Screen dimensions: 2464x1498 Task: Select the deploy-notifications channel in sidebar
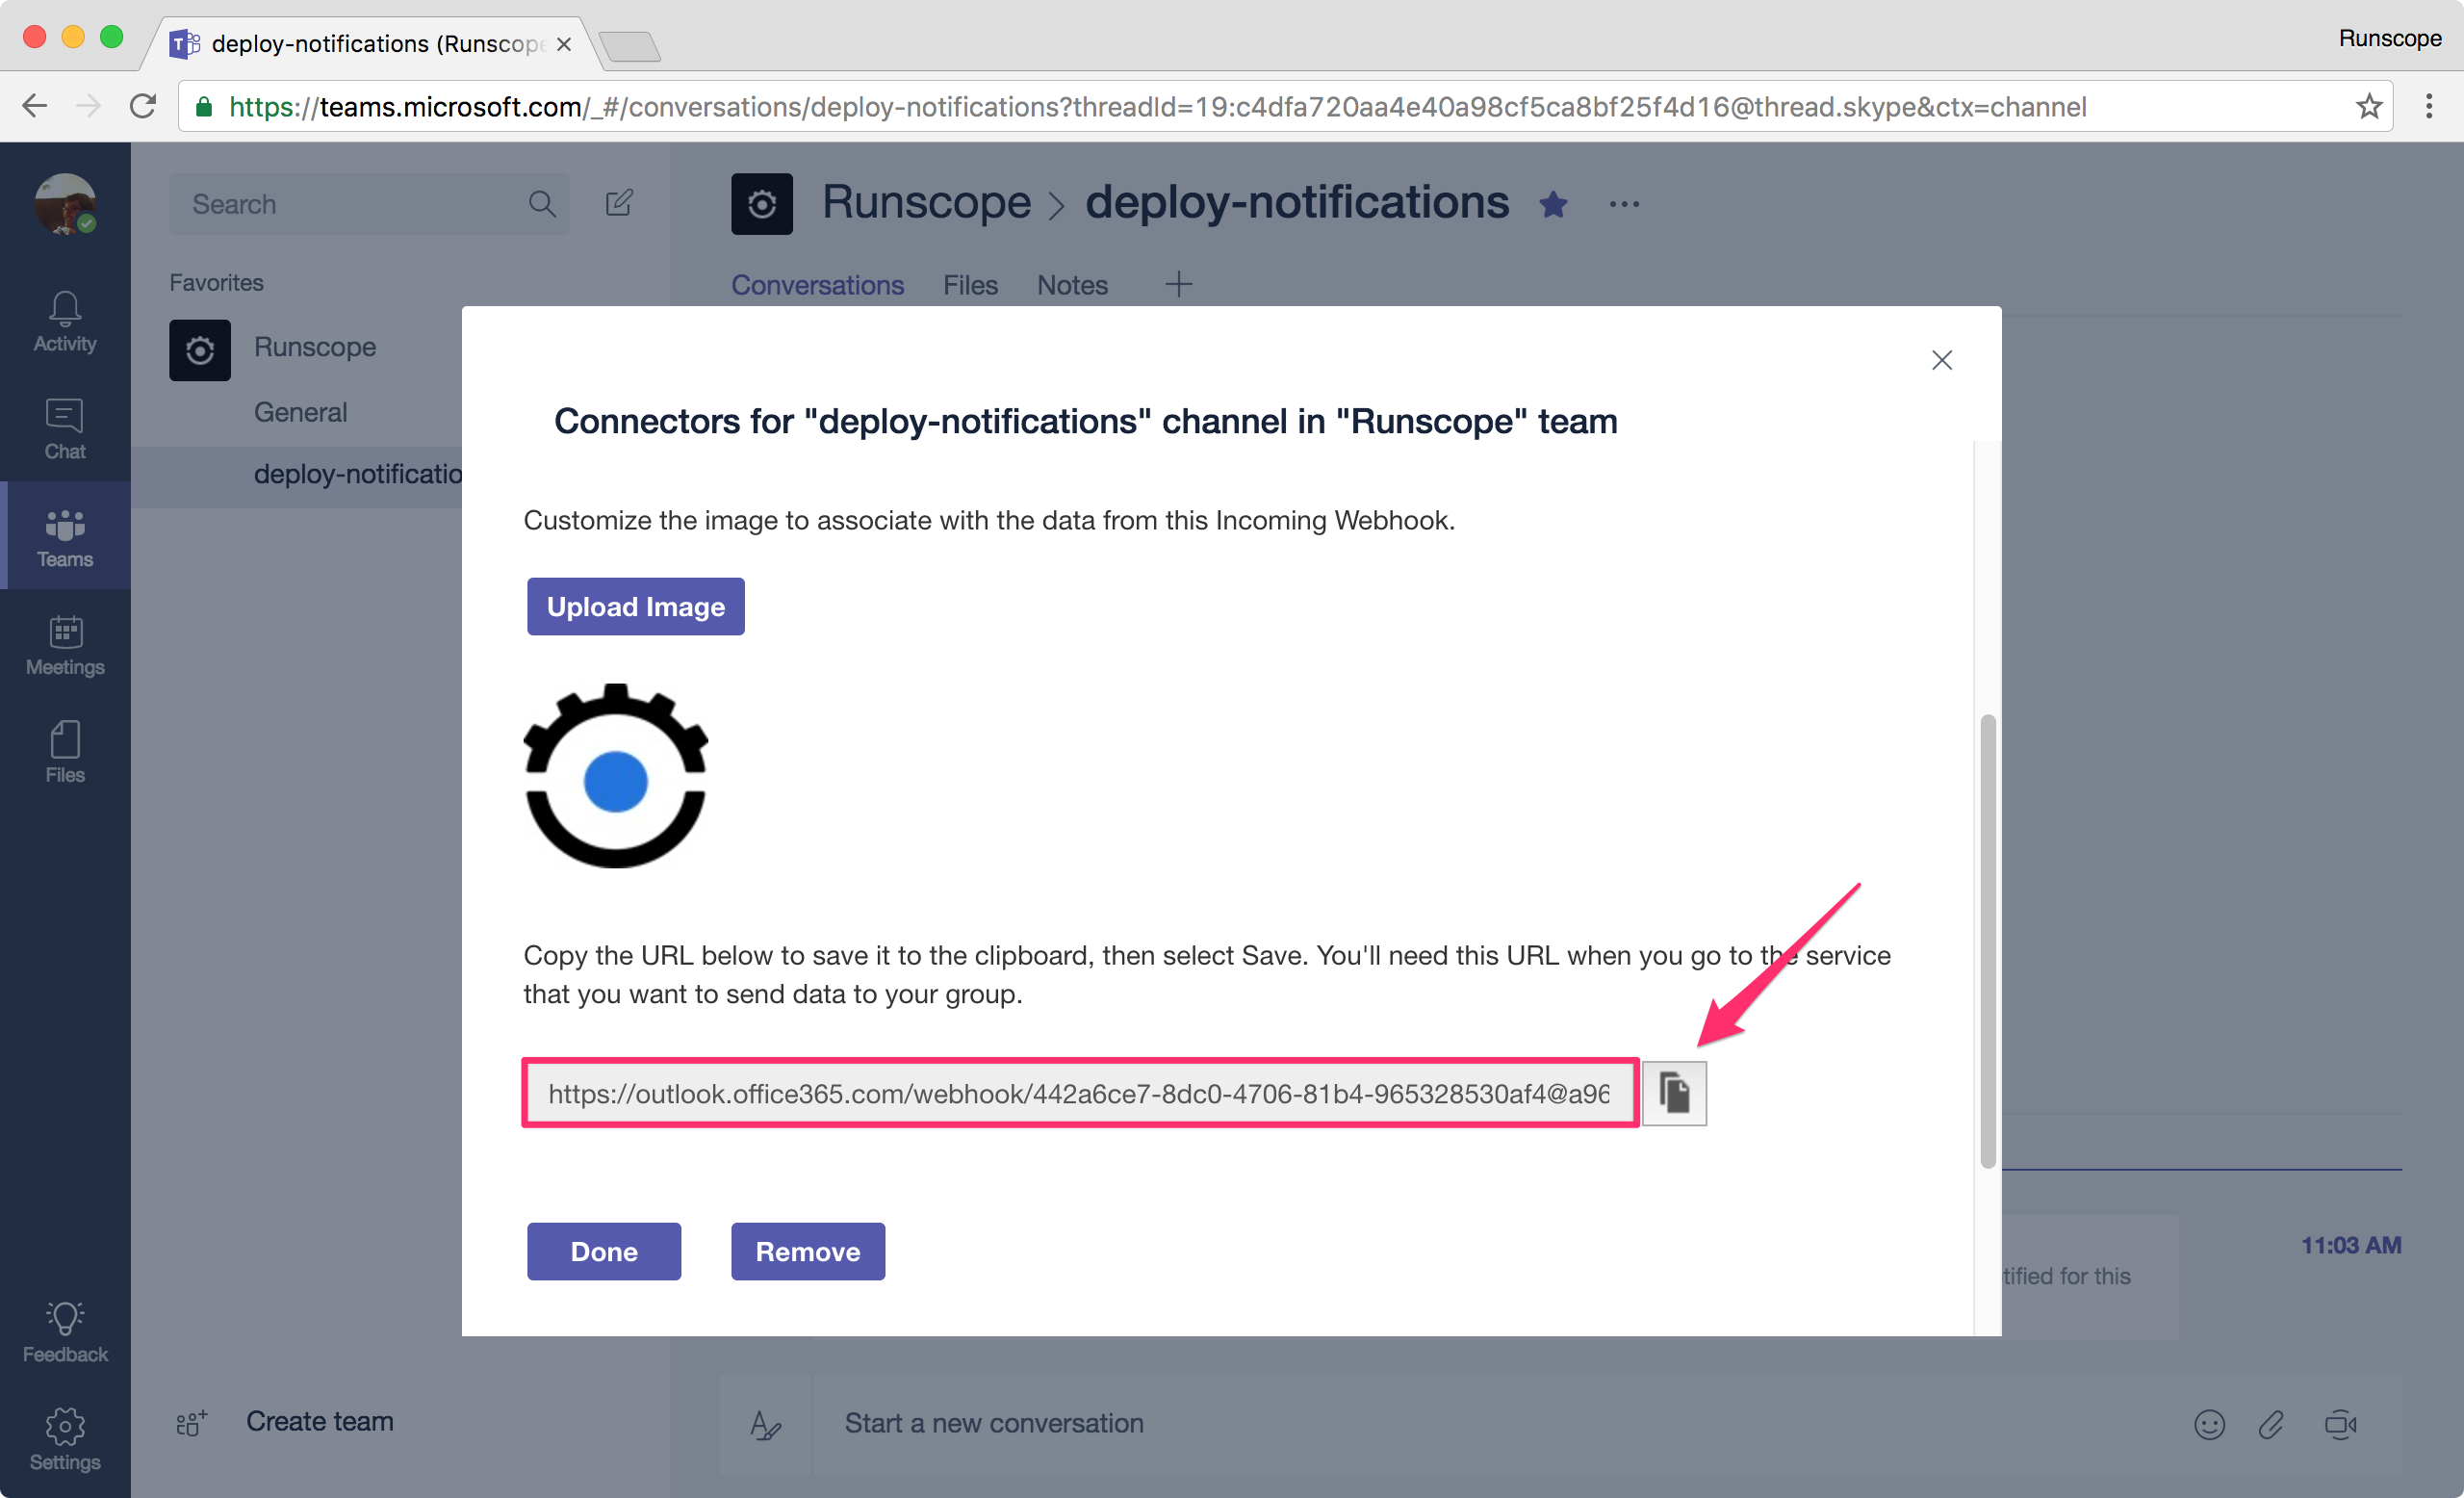(x=358, y=474)
